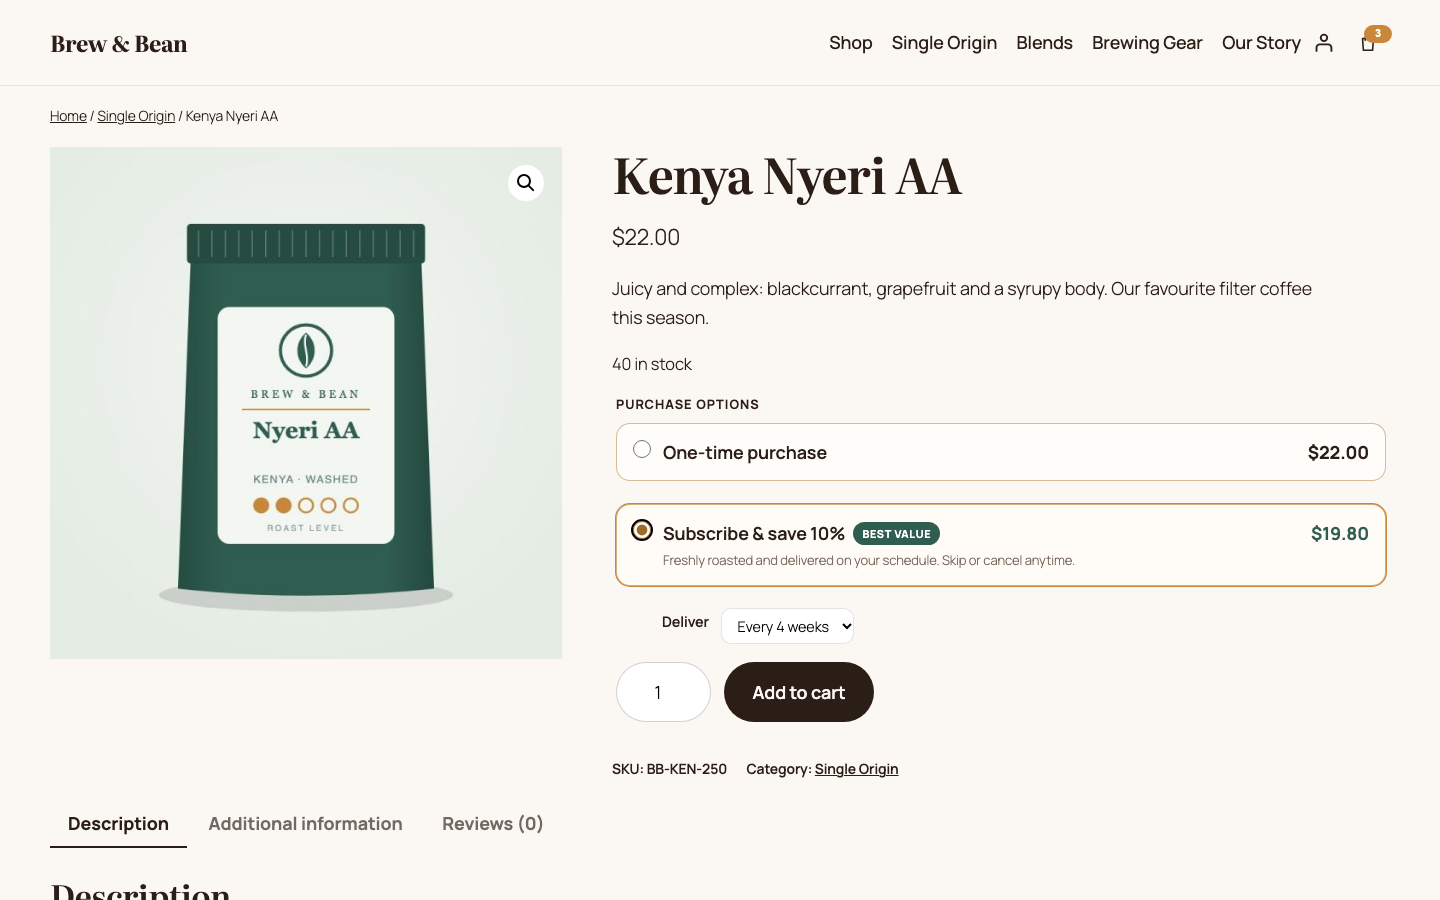Click the Kenya Nyeri AA product image
The image size is (1440, 900).
[x=306, y=403]
